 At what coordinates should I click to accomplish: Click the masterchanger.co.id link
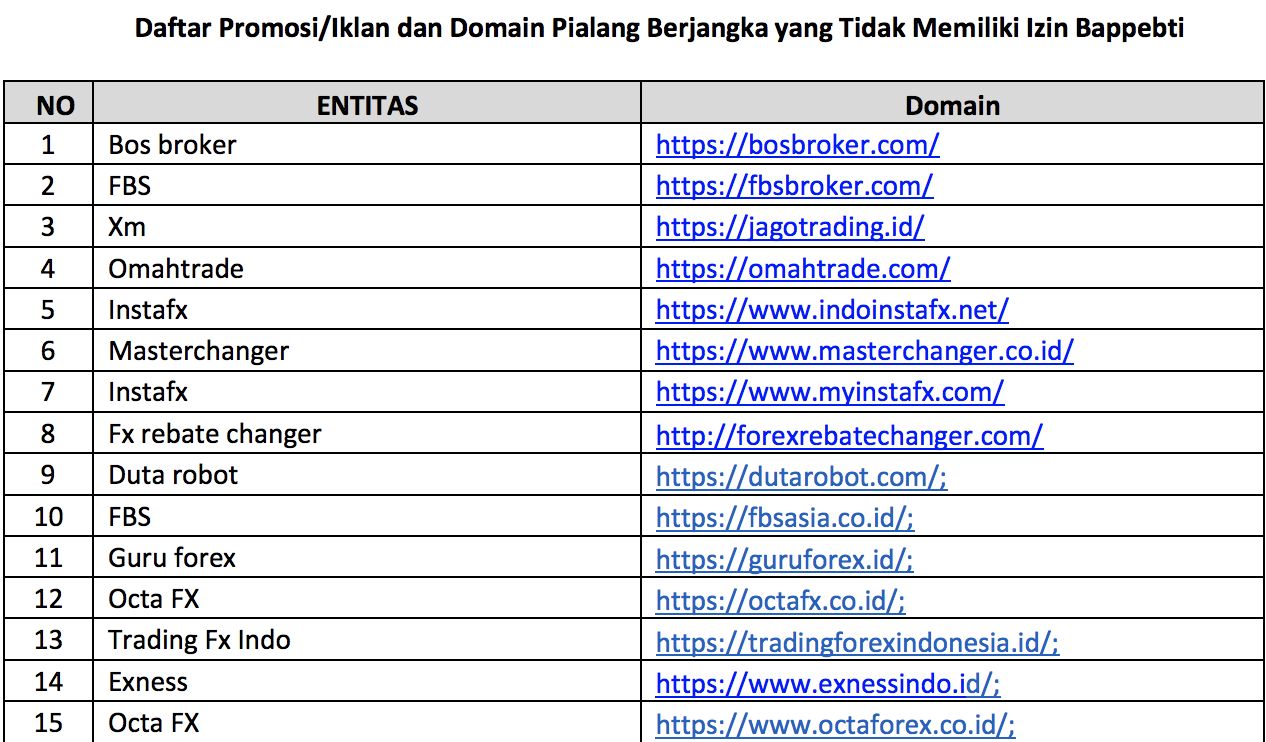(864, 351)
